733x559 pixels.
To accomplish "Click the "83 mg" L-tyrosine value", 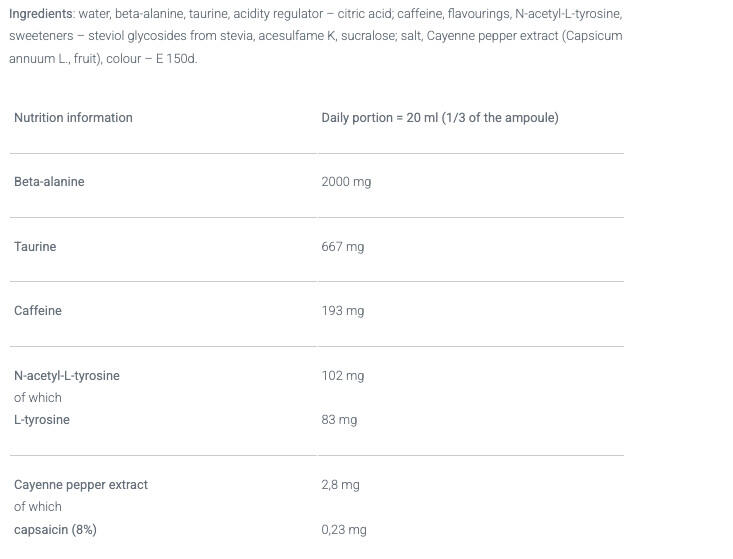I will 339,420.
